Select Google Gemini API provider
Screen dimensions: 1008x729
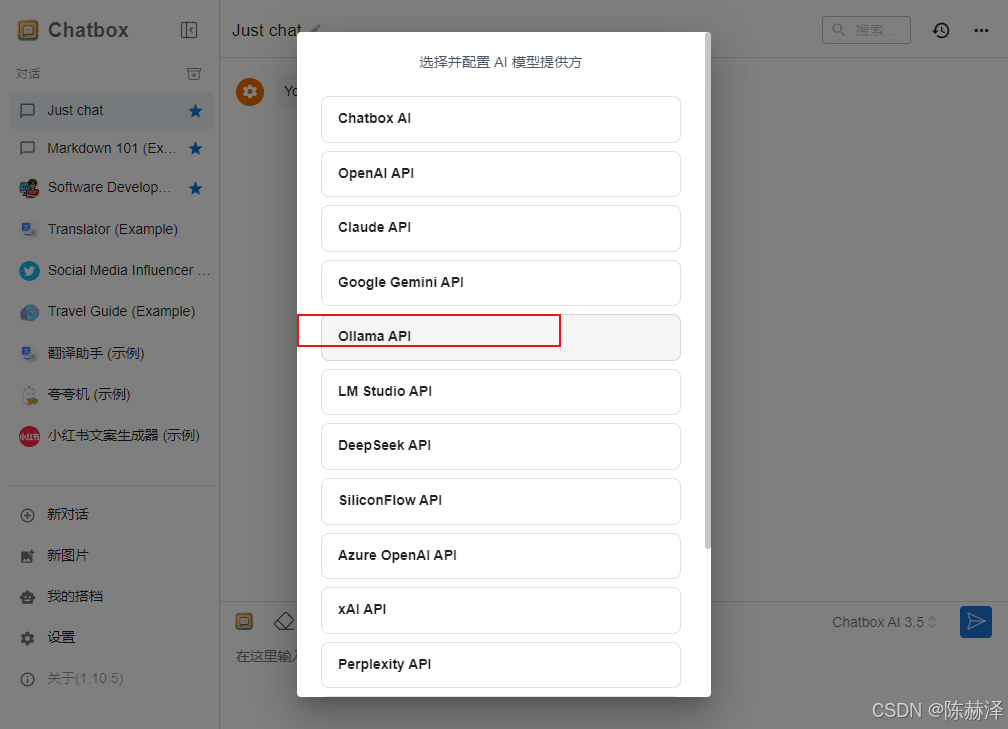coord(501,283)
